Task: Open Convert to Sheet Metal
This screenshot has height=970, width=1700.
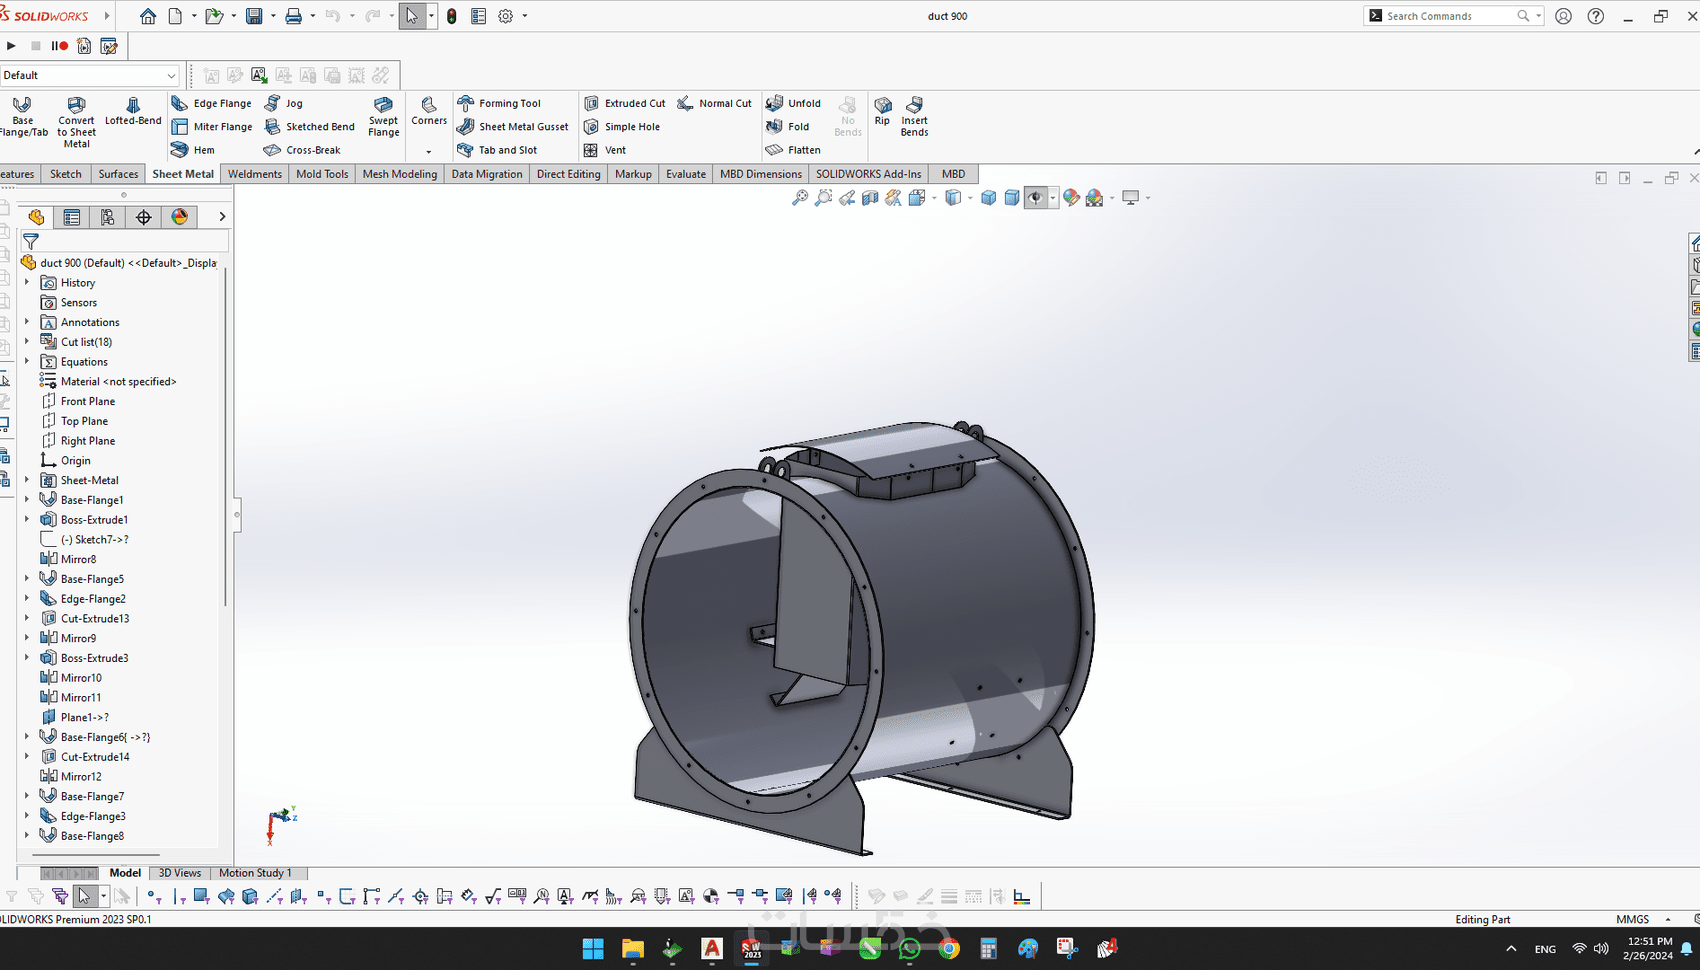Action: pos(76,122)
